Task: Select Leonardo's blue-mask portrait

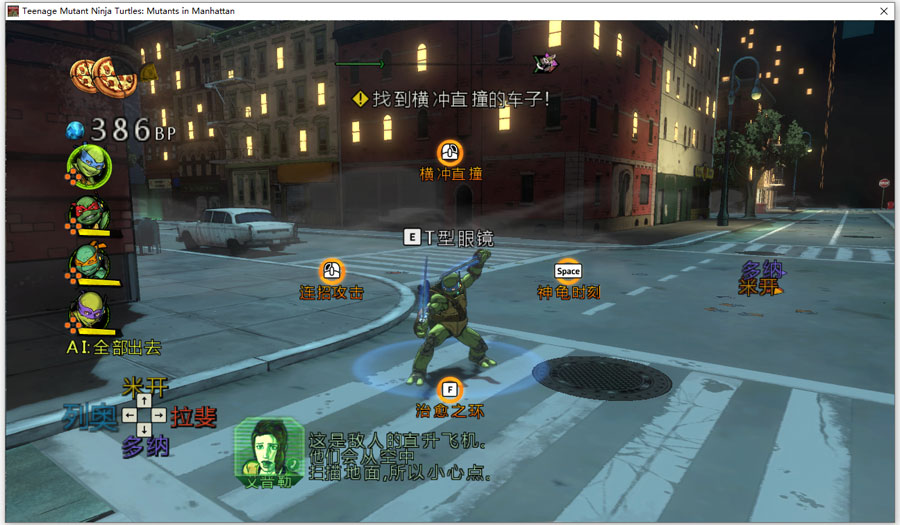Action: click(x=89, y=167)
